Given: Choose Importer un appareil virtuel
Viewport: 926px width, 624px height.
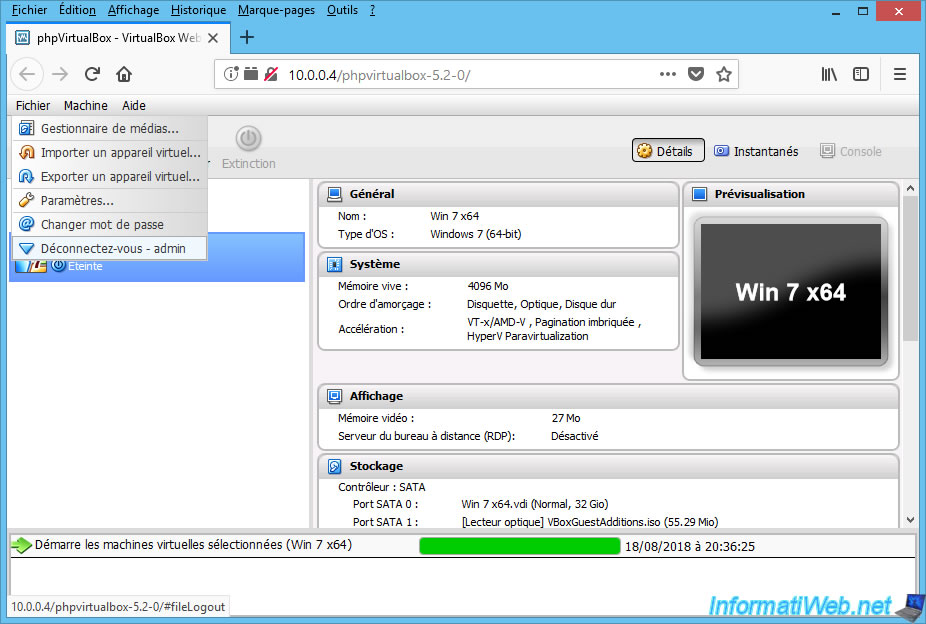Looking at the screenshot, I should click(x=110, y=152).
